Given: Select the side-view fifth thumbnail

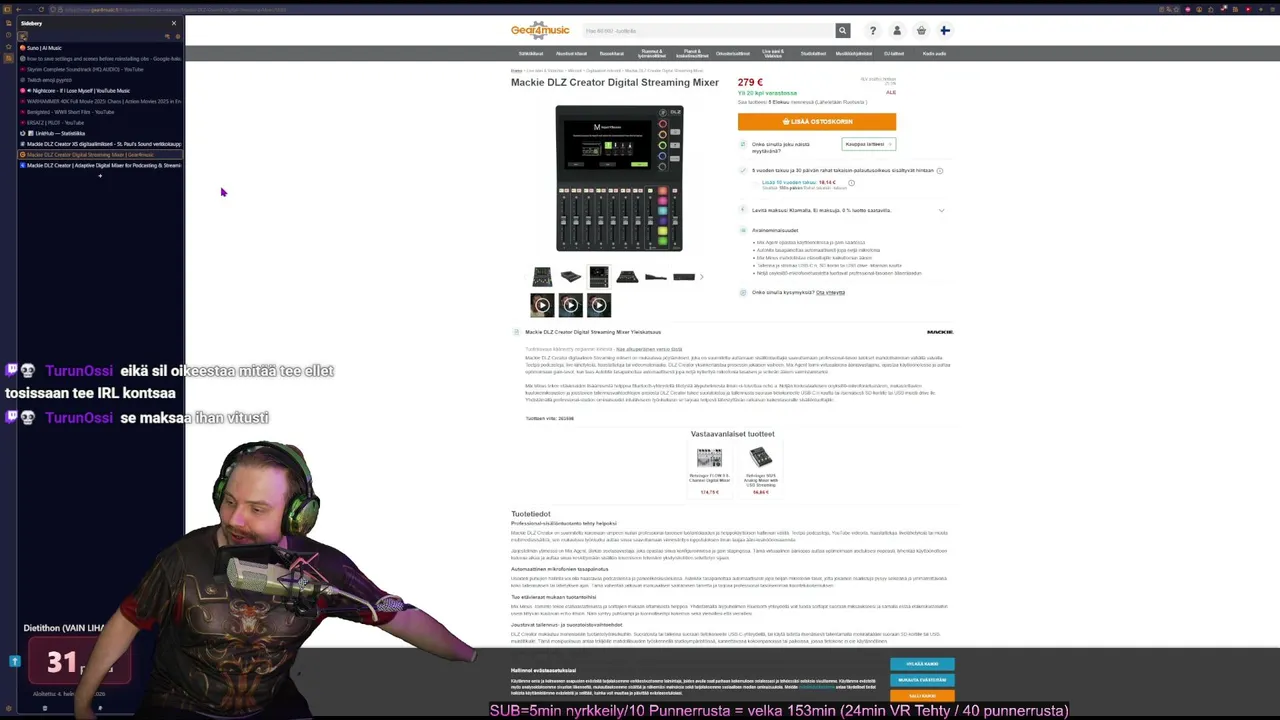Looking at the screenshot, I should coord(655,277).
